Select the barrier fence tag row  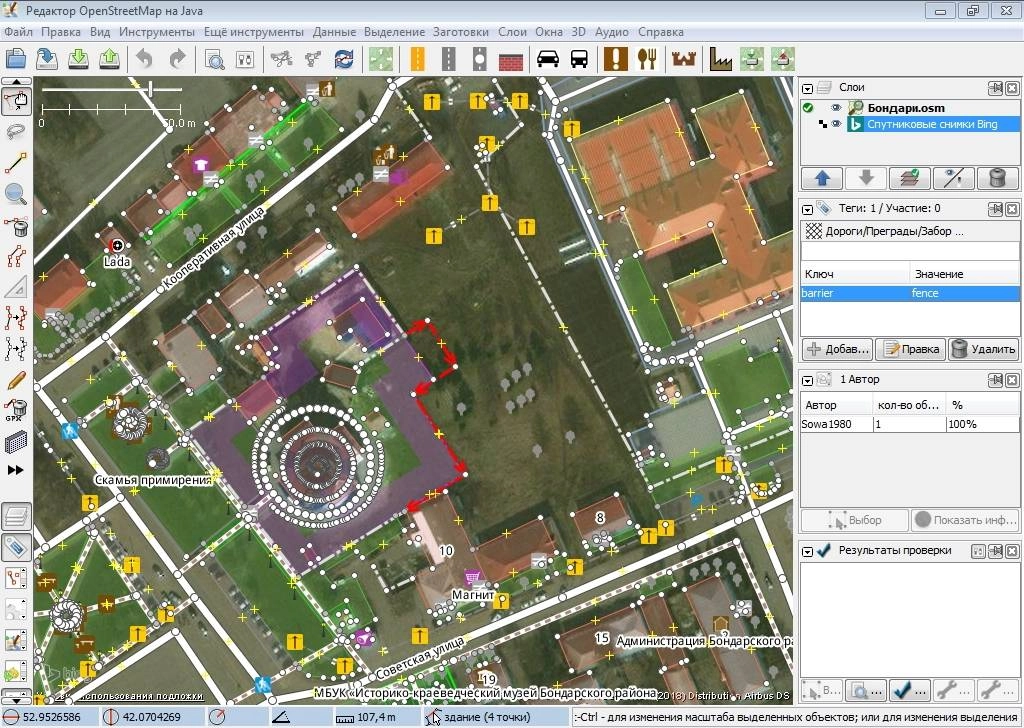click(x=910, y=293)
